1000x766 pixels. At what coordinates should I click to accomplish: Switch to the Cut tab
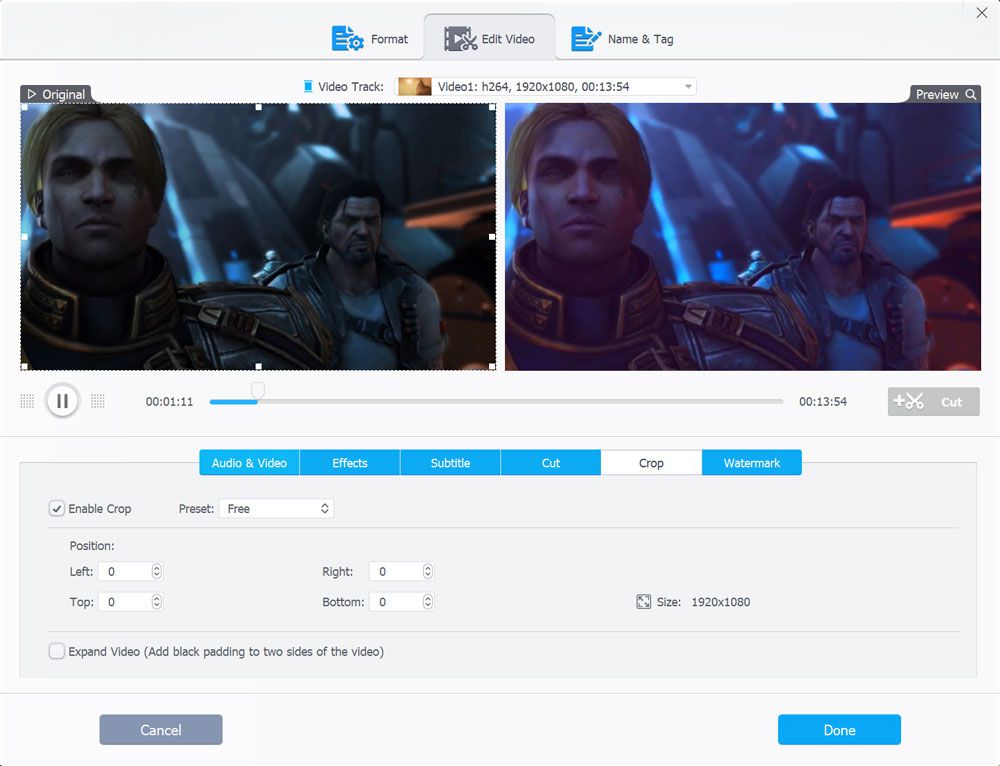coord(551,463)
